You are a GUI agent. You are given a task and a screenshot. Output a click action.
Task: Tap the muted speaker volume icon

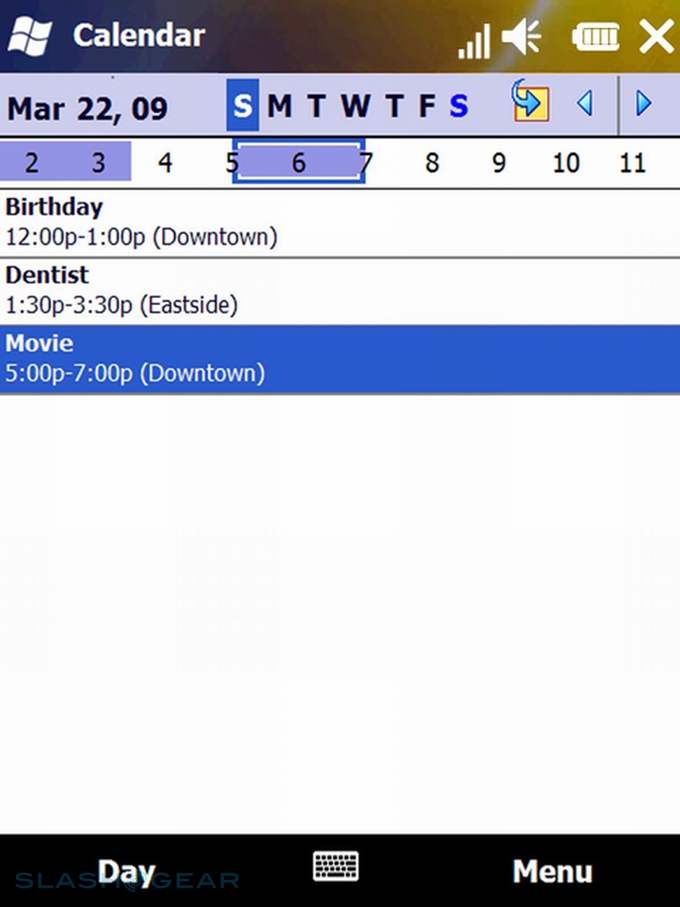click(522, 38)
